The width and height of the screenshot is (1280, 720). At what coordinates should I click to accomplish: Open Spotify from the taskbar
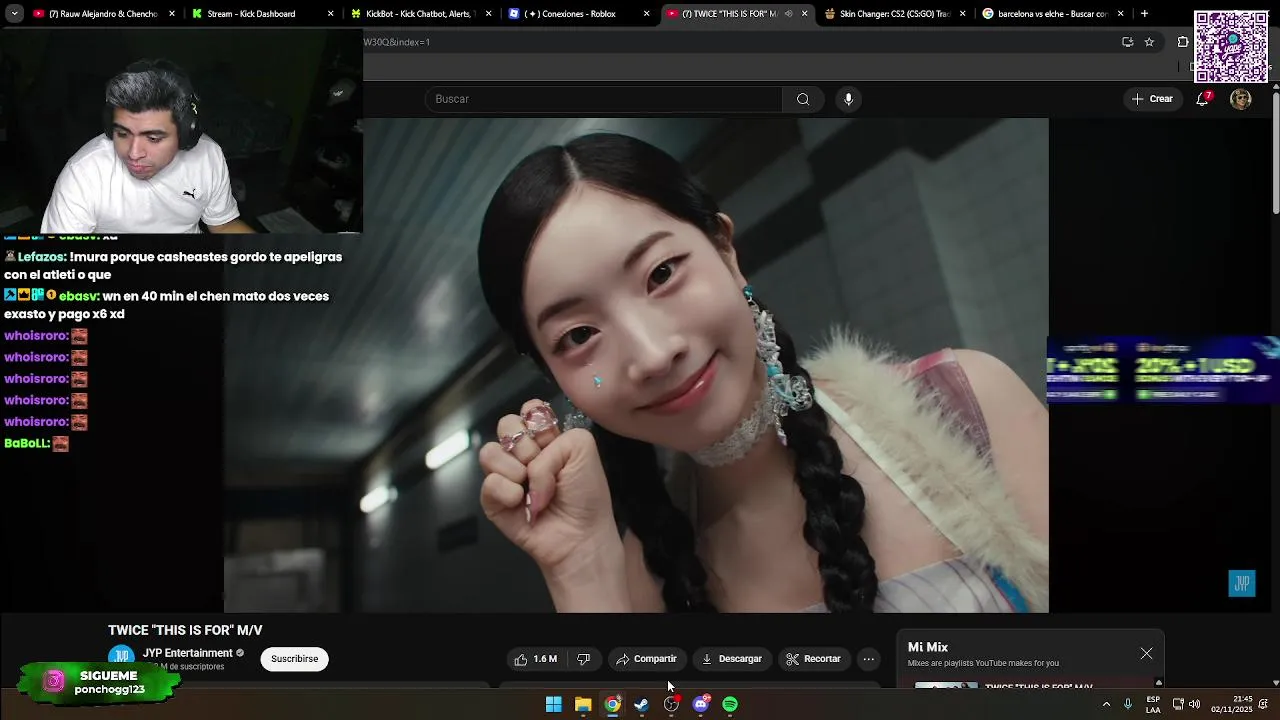coord(730,704)
